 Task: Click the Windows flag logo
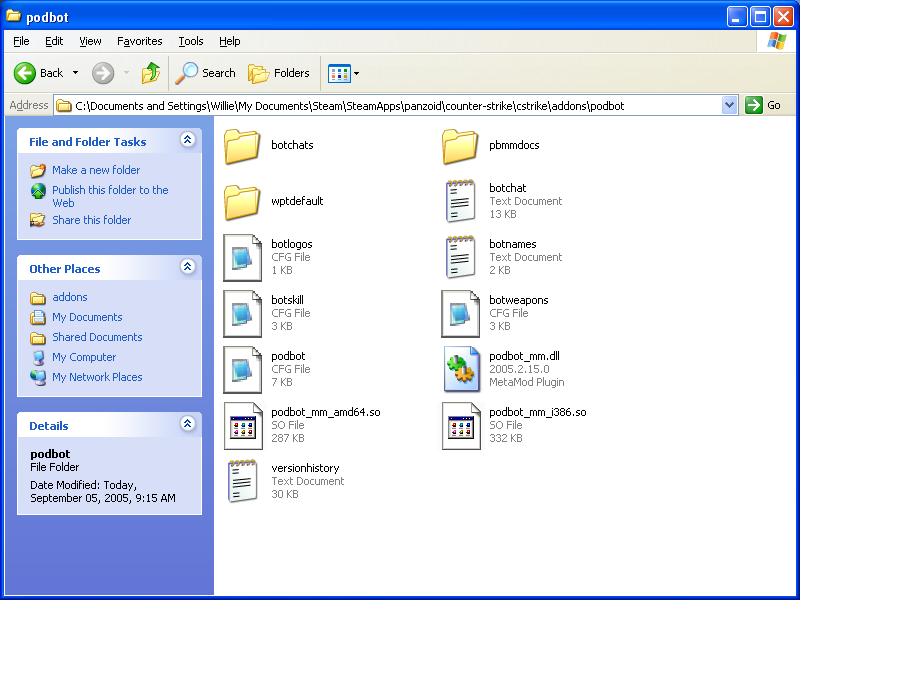[777, 41]
